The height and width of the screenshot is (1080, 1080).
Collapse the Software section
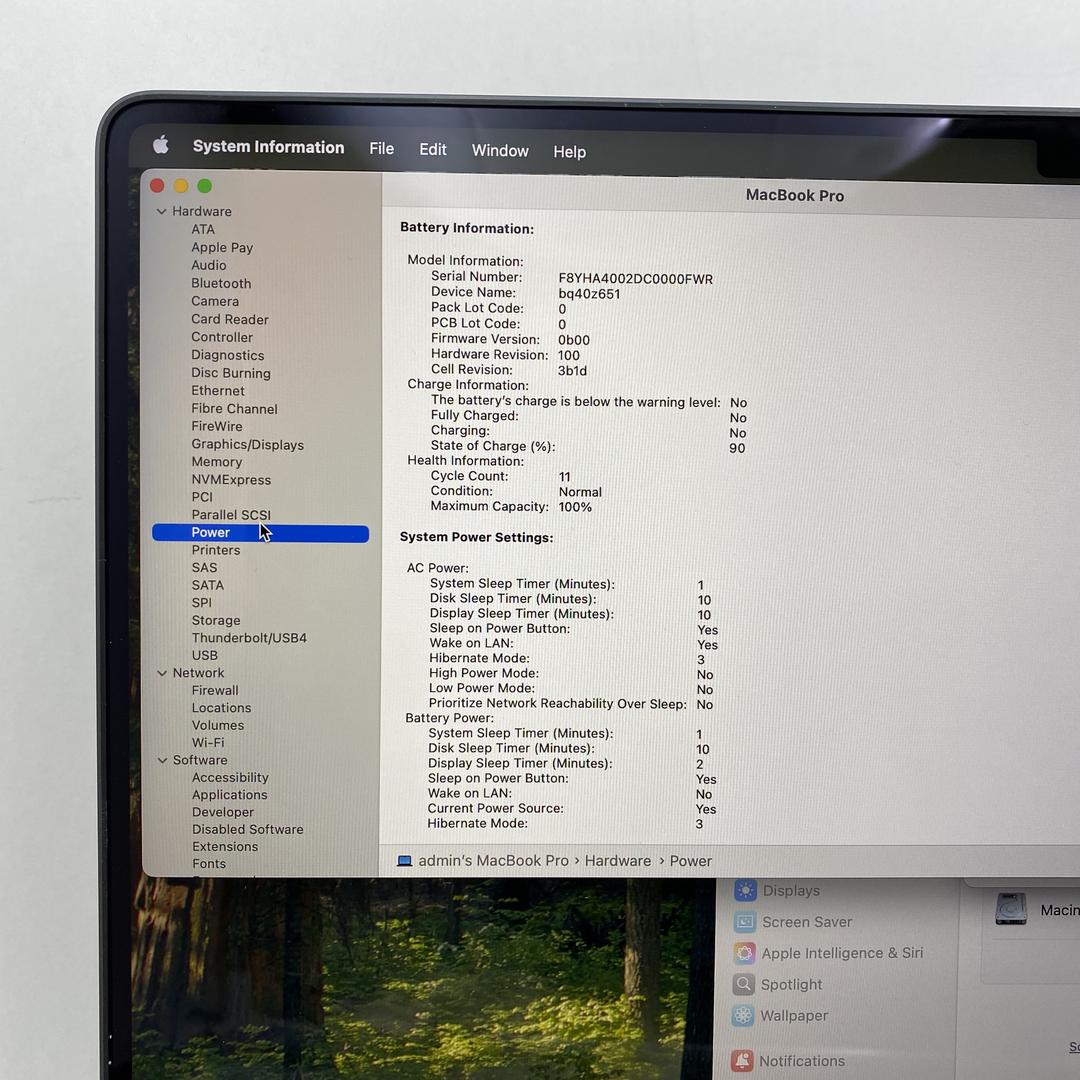coord(163,760)
